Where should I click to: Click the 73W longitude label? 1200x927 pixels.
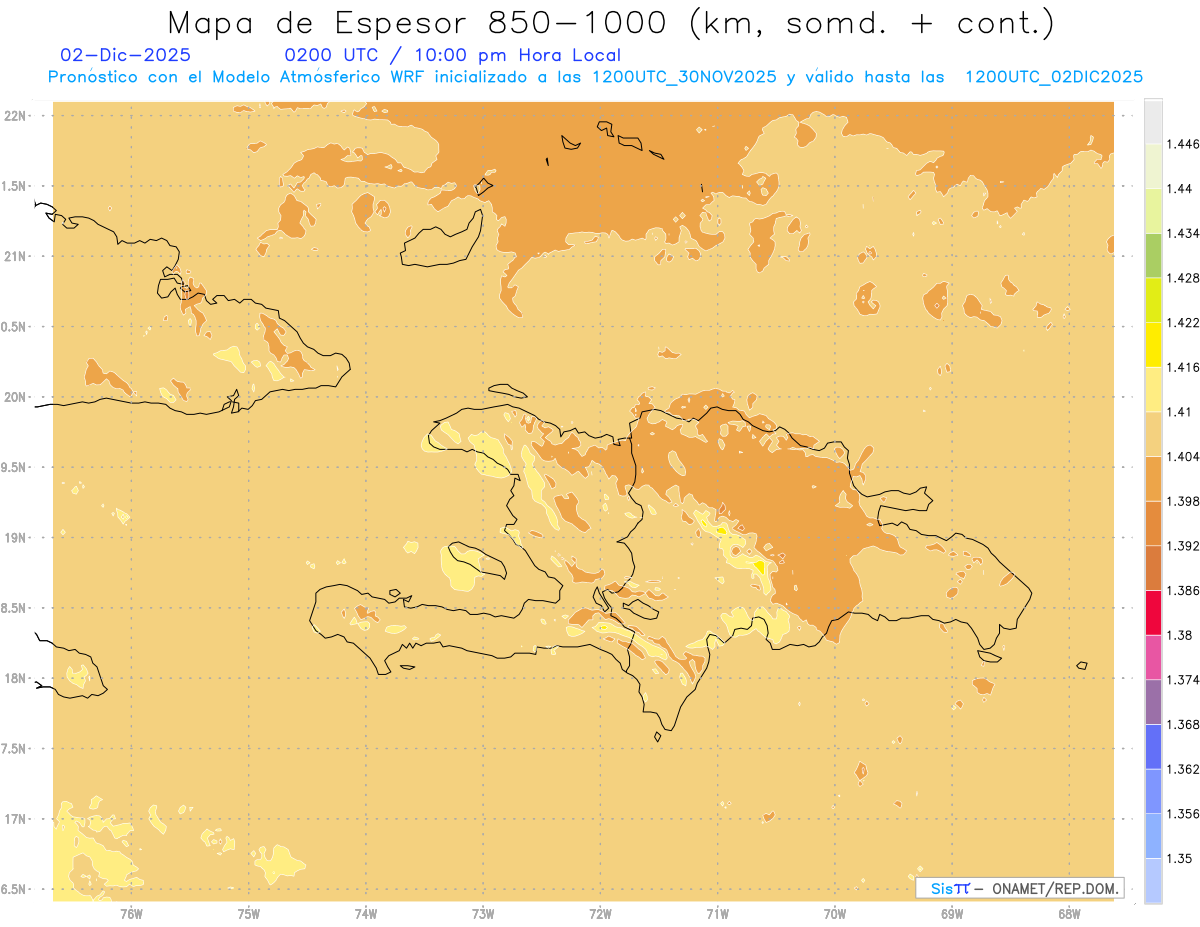click(483, 914)
